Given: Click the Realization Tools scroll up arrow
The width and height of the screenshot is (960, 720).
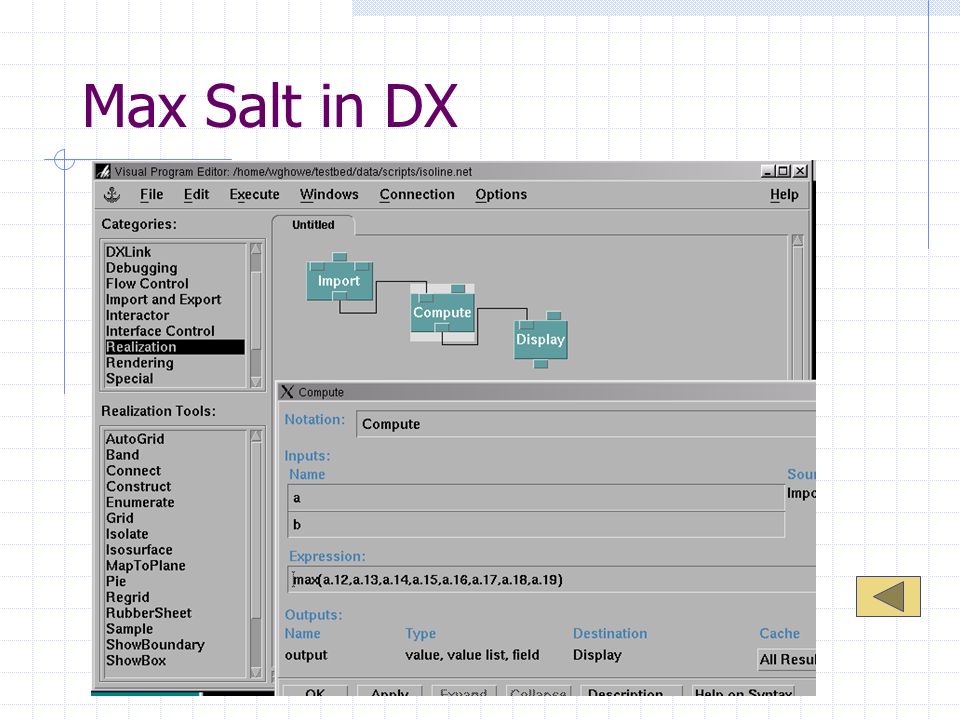Looking at the screenshot, I should [x=256, y=436].
